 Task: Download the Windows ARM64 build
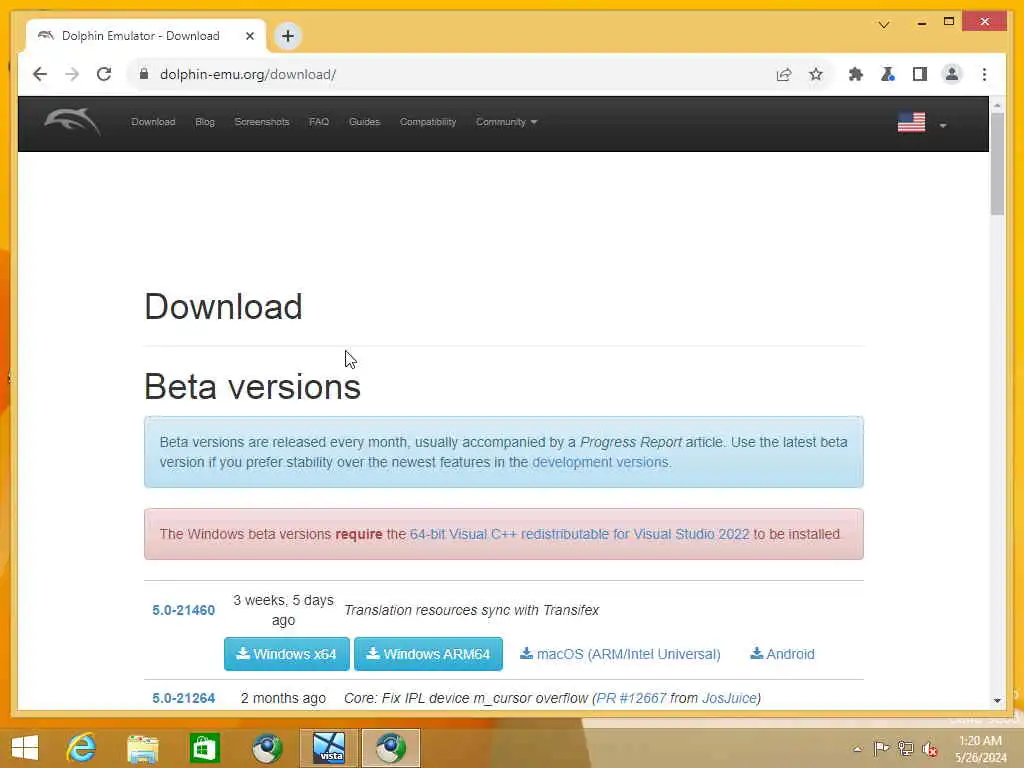click(x=428, y=654)
